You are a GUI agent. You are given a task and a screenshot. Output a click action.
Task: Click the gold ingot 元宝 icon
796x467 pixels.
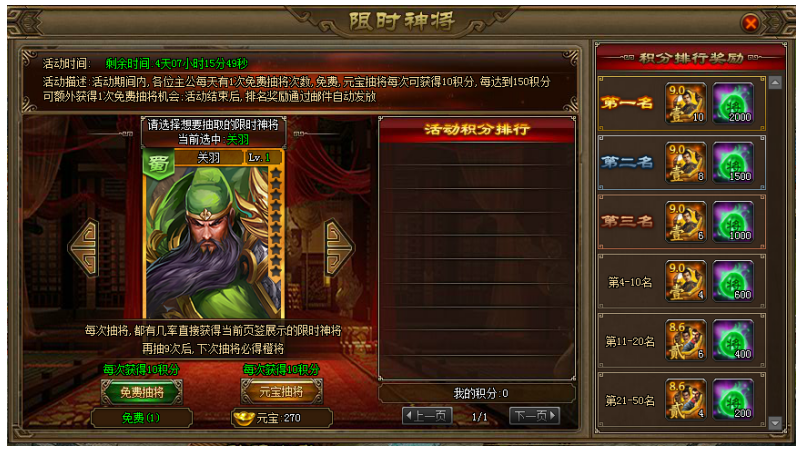(x=244, y=418)
